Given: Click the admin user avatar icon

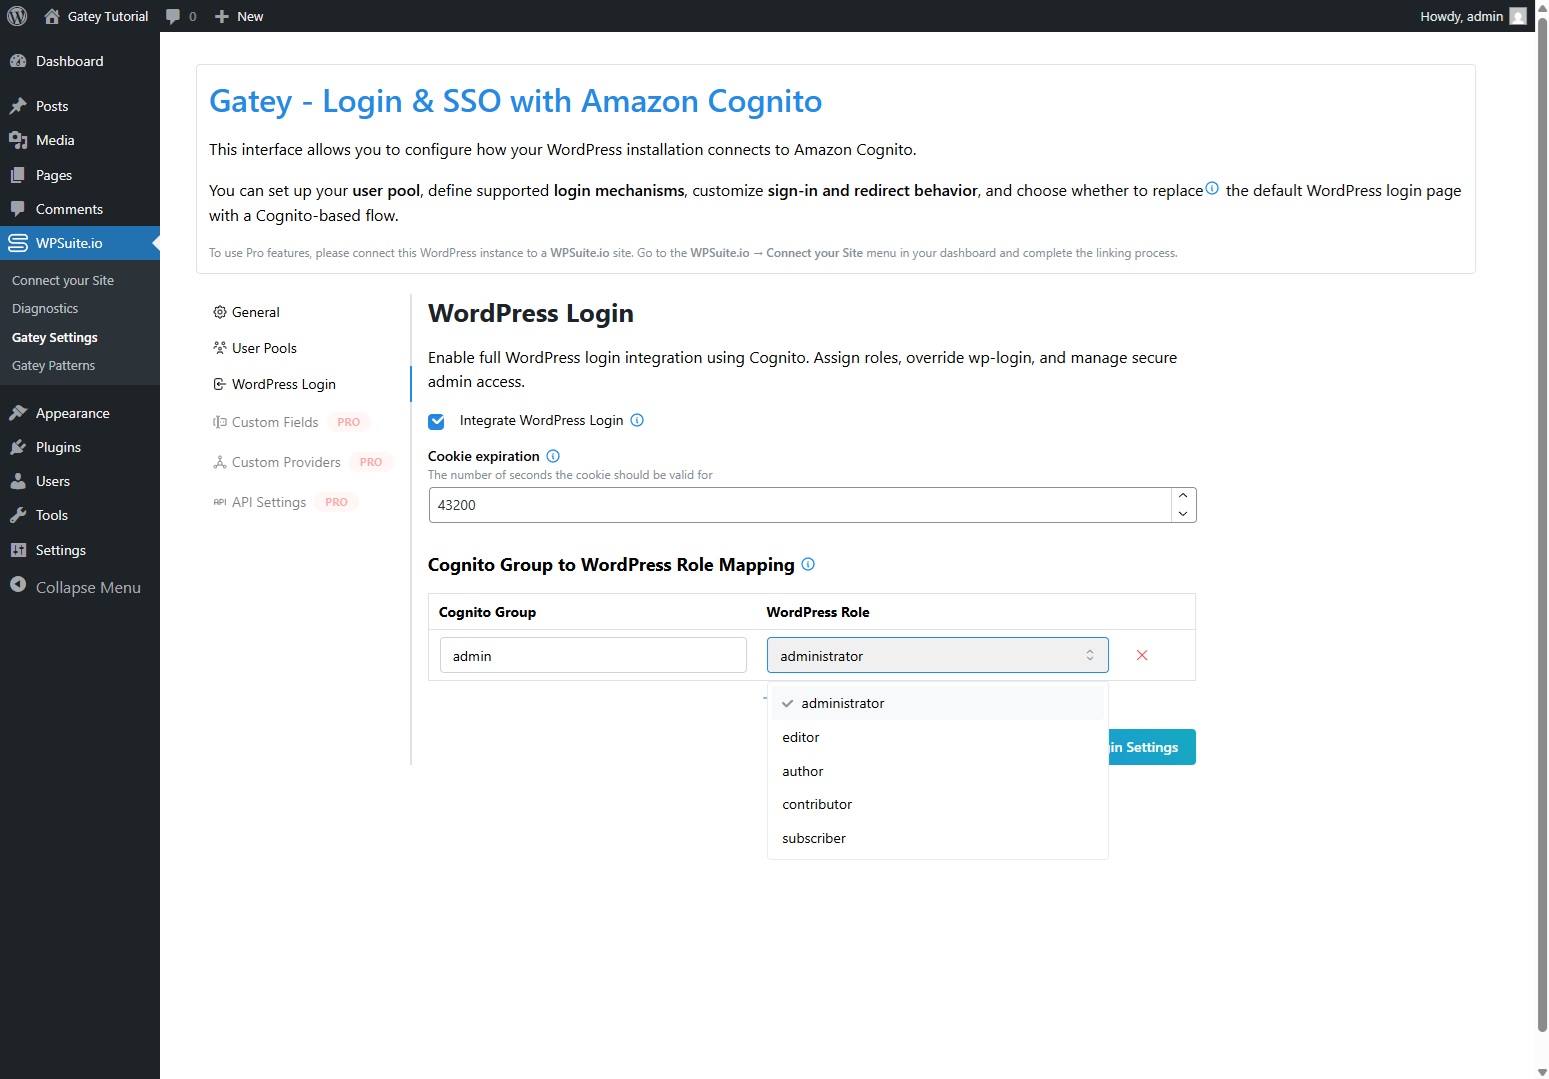Looking at the screenshot, I should coord(1517,16).
